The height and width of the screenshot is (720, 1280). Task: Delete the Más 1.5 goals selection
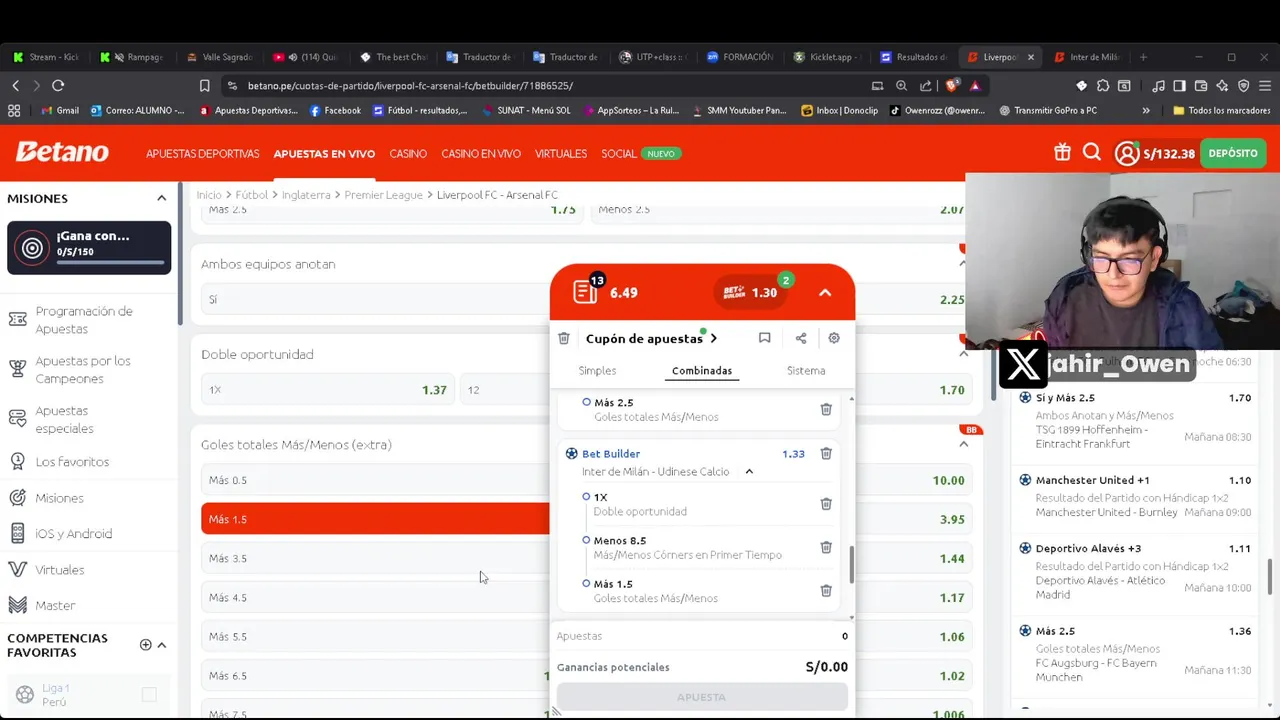826,591
